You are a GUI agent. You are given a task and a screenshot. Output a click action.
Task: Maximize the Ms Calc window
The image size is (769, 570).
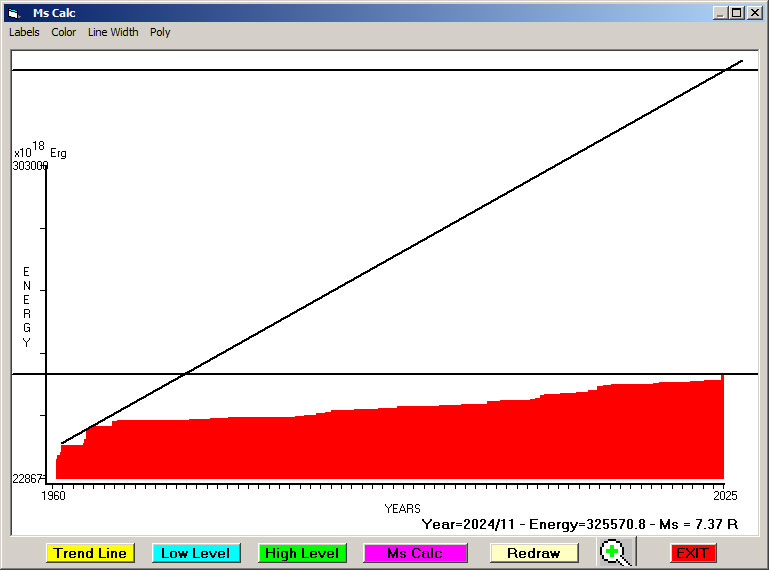tap(737, 13)
